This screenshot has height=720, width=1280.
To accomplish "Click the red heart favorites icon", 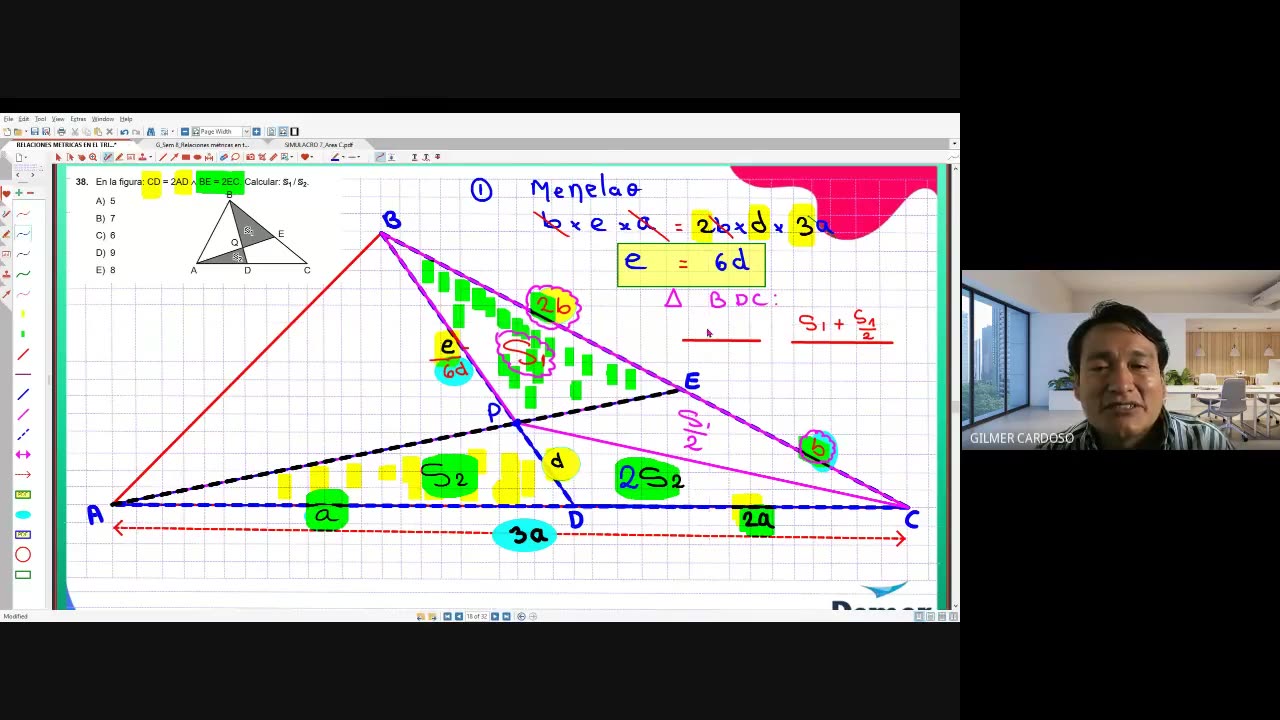I will point(305,157).
